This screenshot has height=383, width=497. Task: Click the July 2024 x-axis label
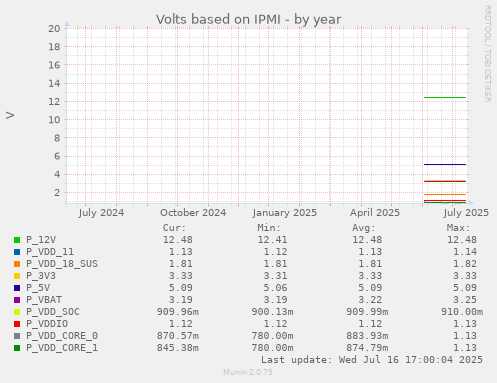pos(101,213)
